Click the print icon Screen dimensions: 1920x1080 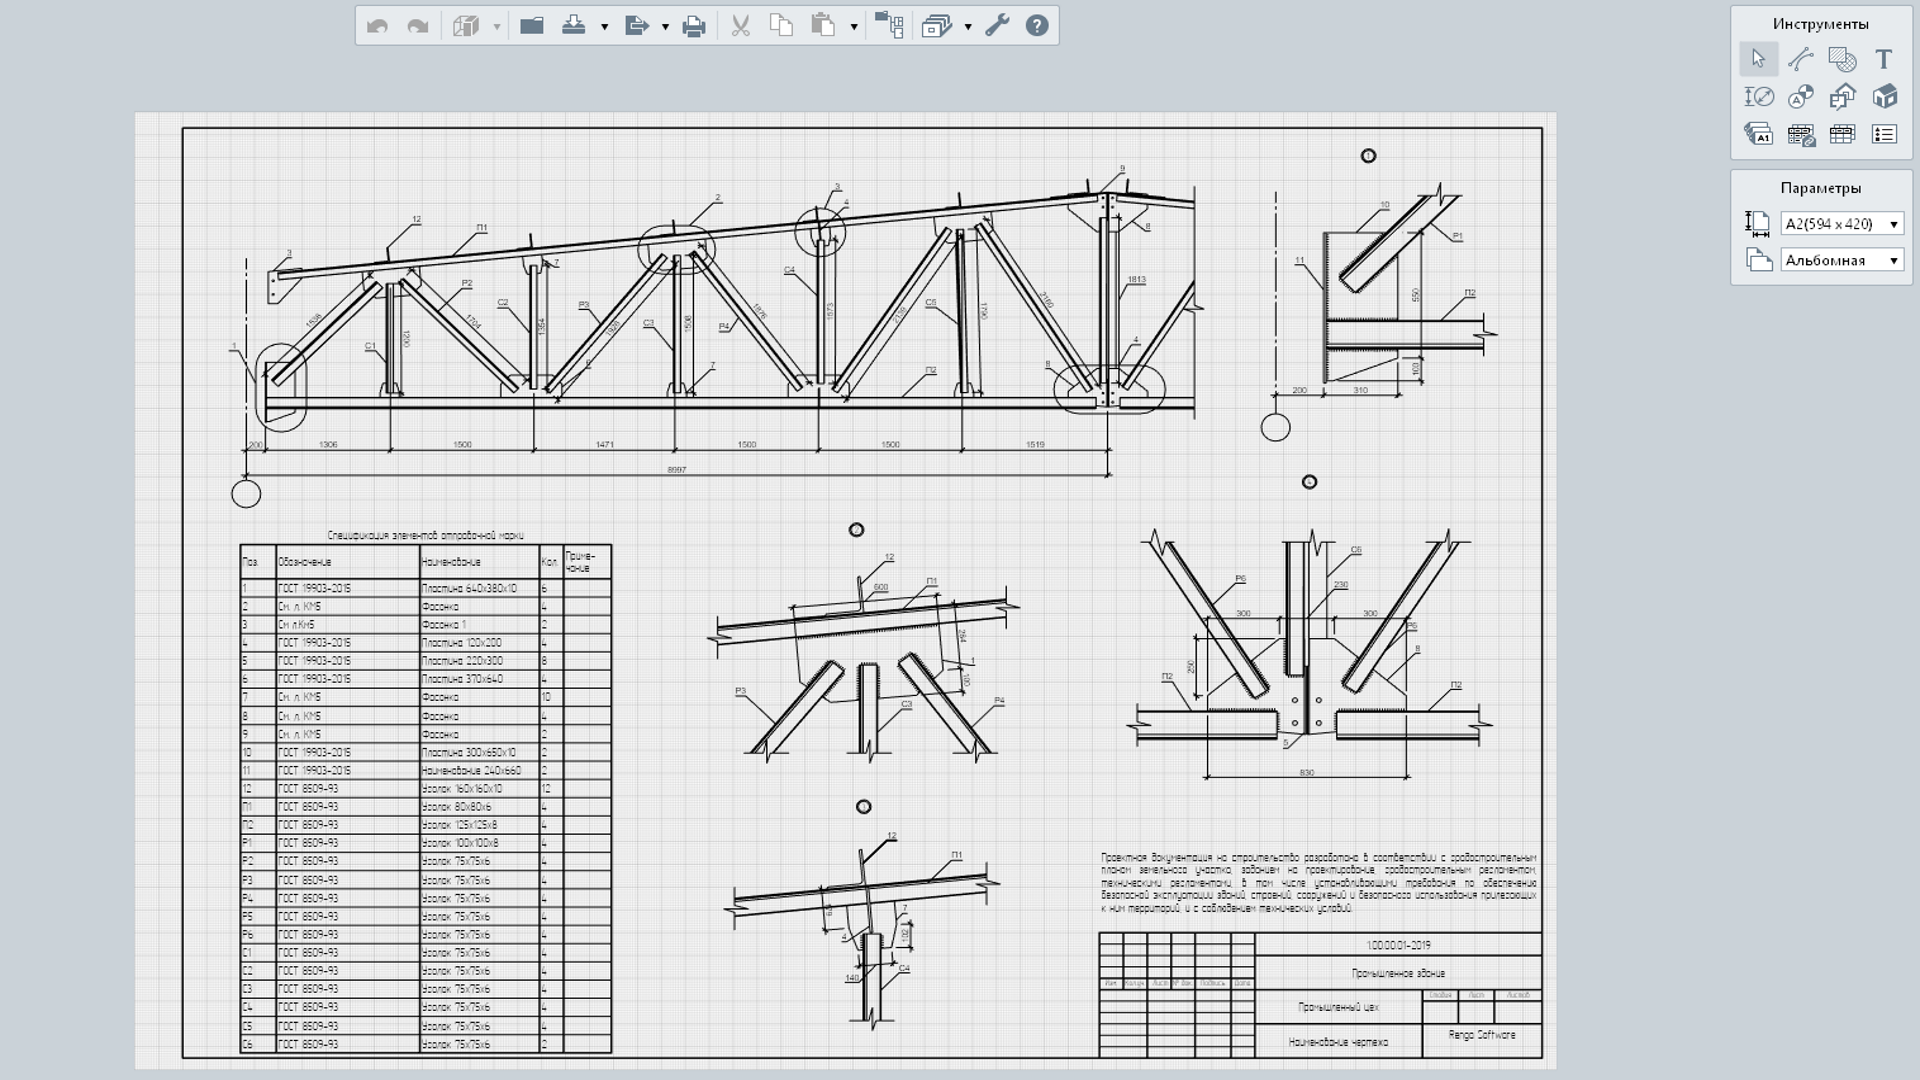pyautogui.click(x=694, y=26)
